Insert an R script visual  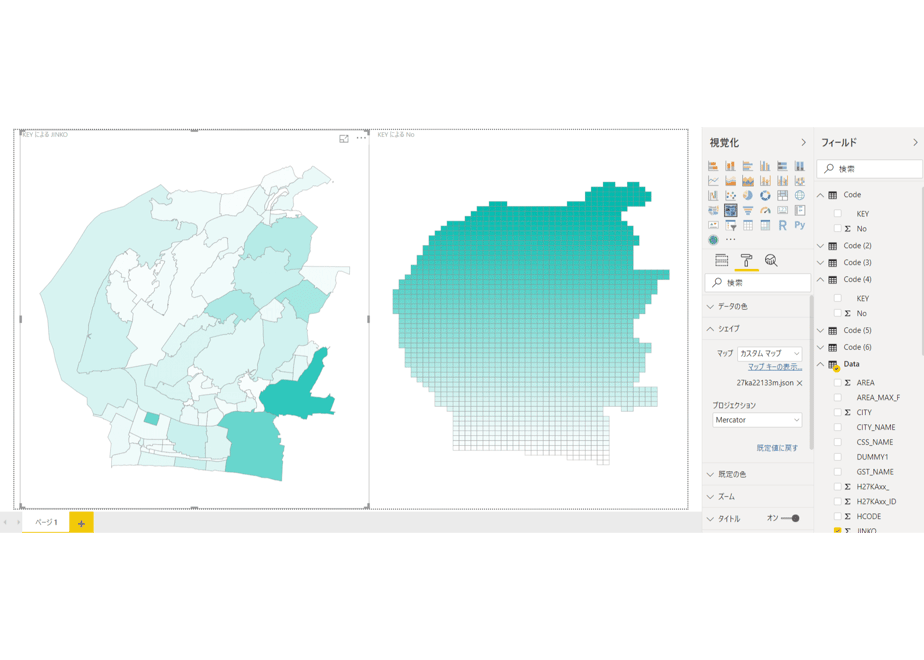point(783,225)
